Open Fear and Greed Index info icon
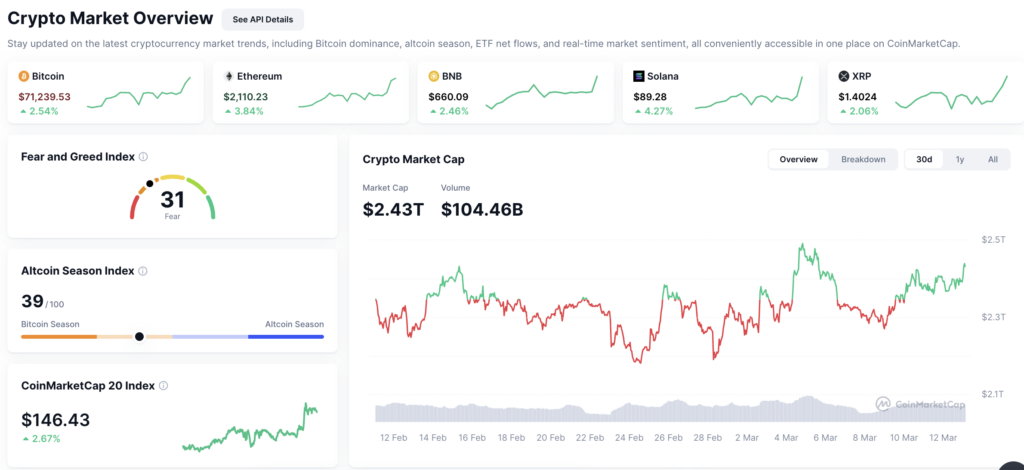The width and height of the screenshot is (1024, 470). (x=144, y=157)
